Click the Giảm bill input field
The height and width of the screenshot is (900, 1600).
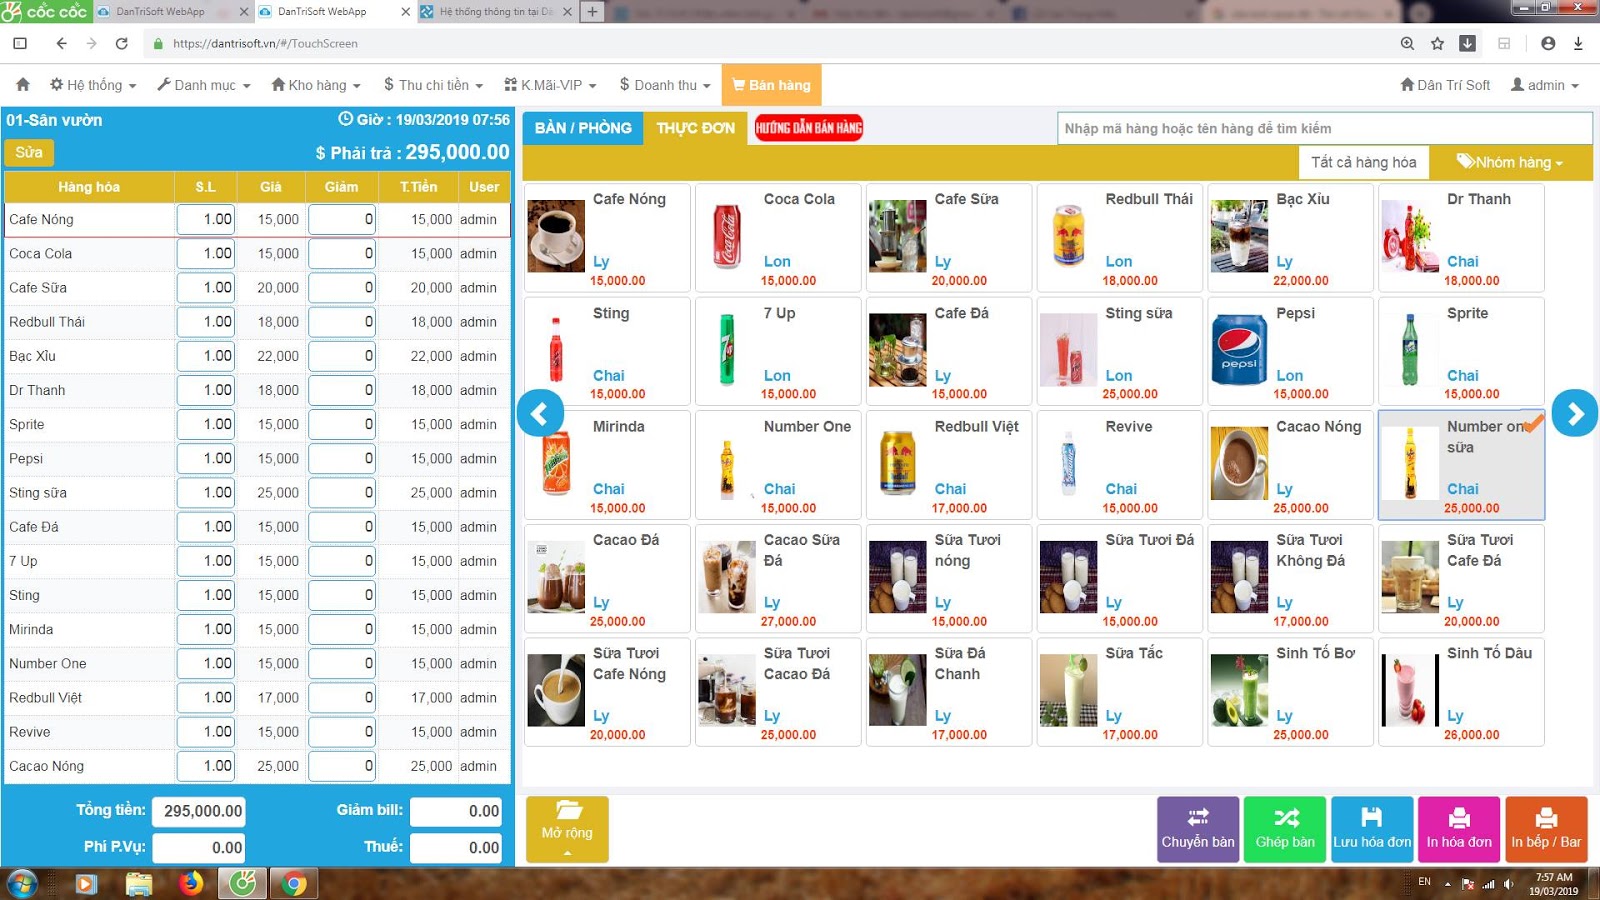(x=456, y=811)
